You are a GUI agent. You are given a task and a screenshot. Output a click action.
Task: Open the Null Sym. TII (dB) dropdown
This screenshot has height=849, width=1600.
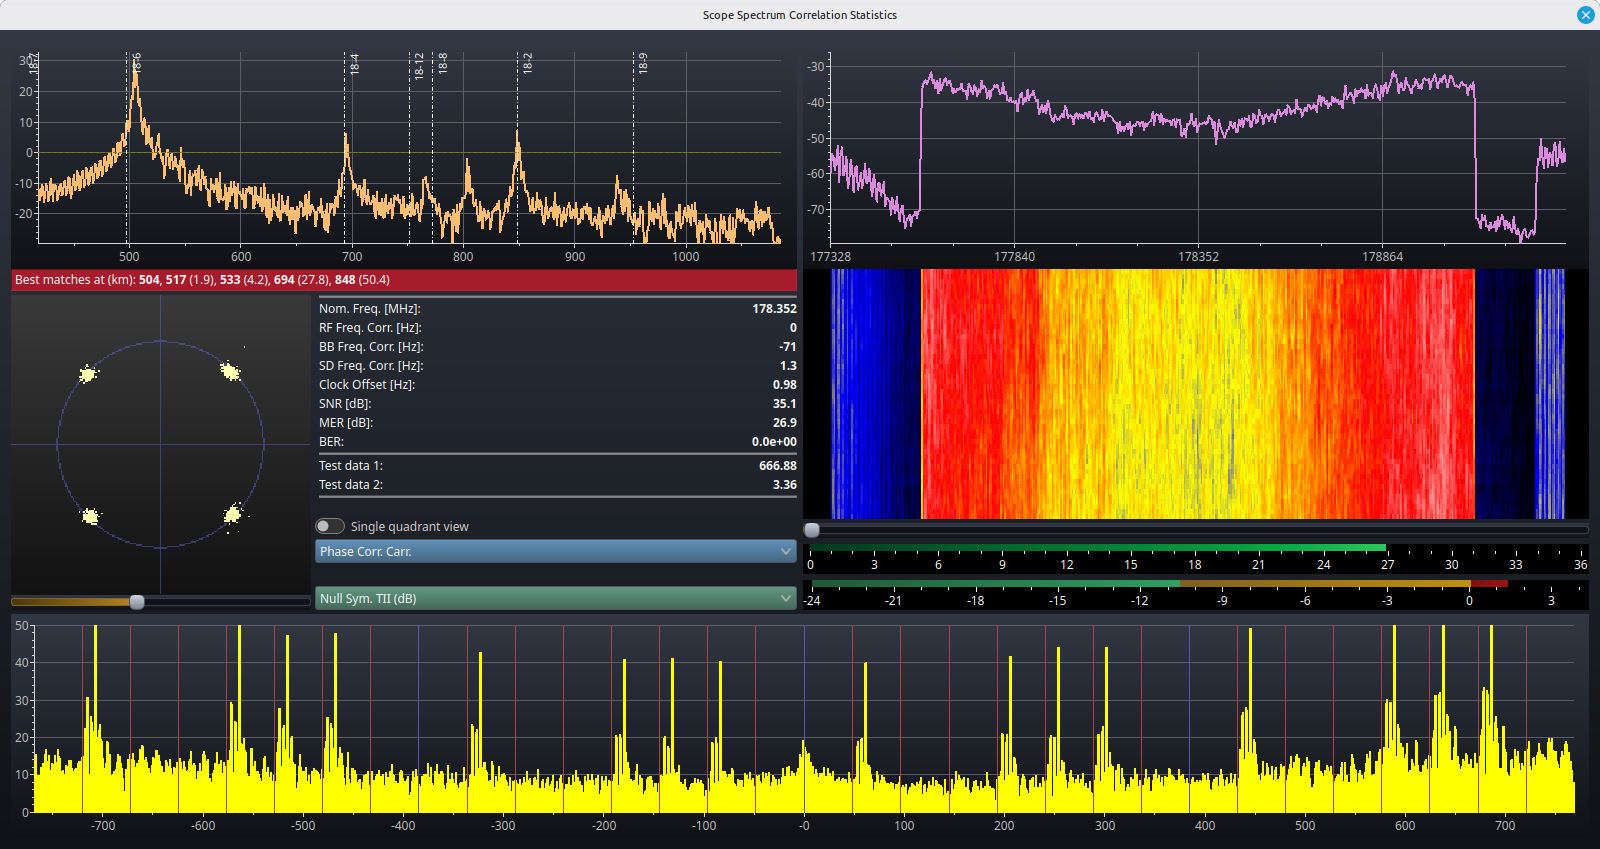556,598
